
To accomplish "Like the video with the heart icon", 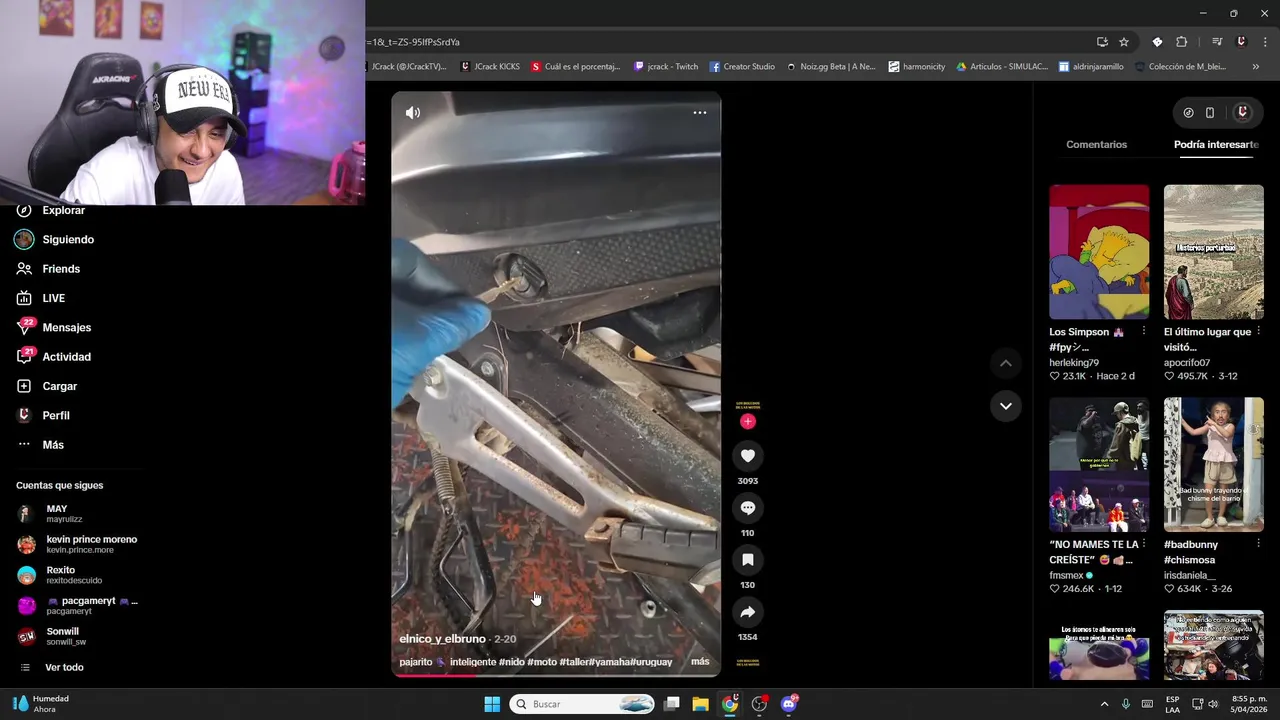I will (747, 456).
